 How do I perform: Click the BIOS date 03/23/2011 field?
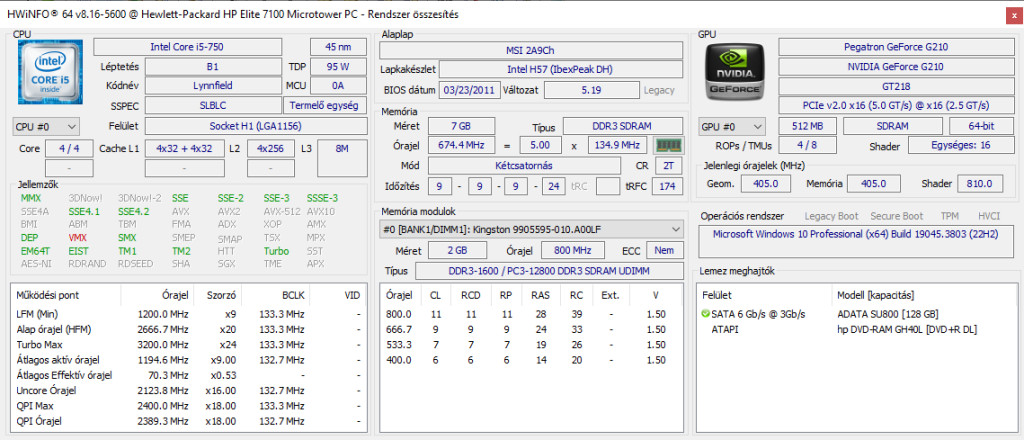470,90
